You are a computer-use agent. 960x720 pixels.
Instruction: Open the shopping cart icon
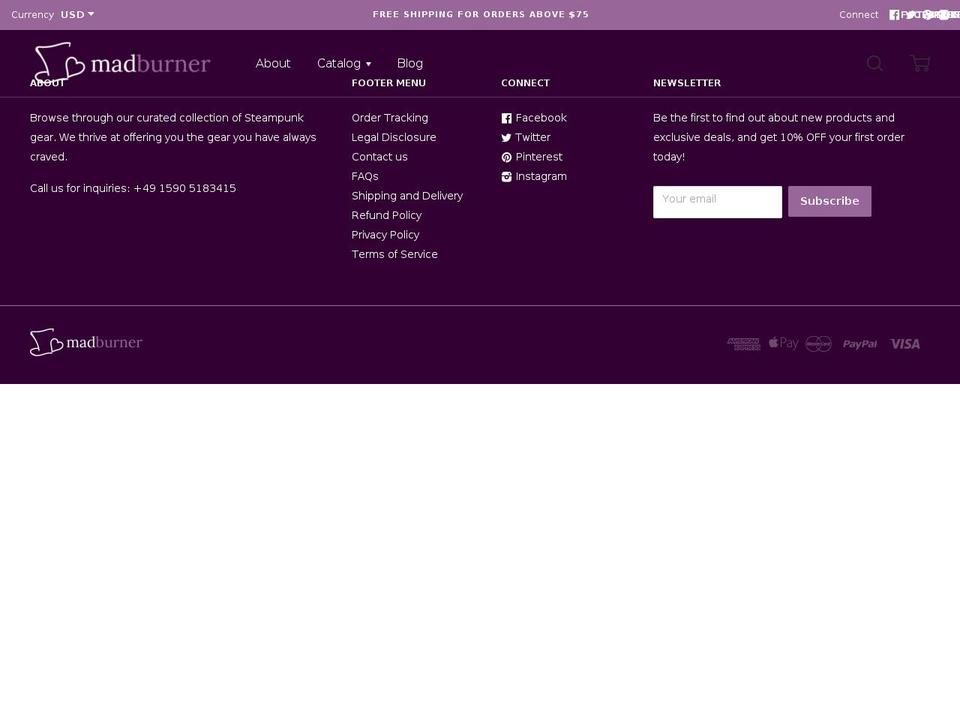920,63
